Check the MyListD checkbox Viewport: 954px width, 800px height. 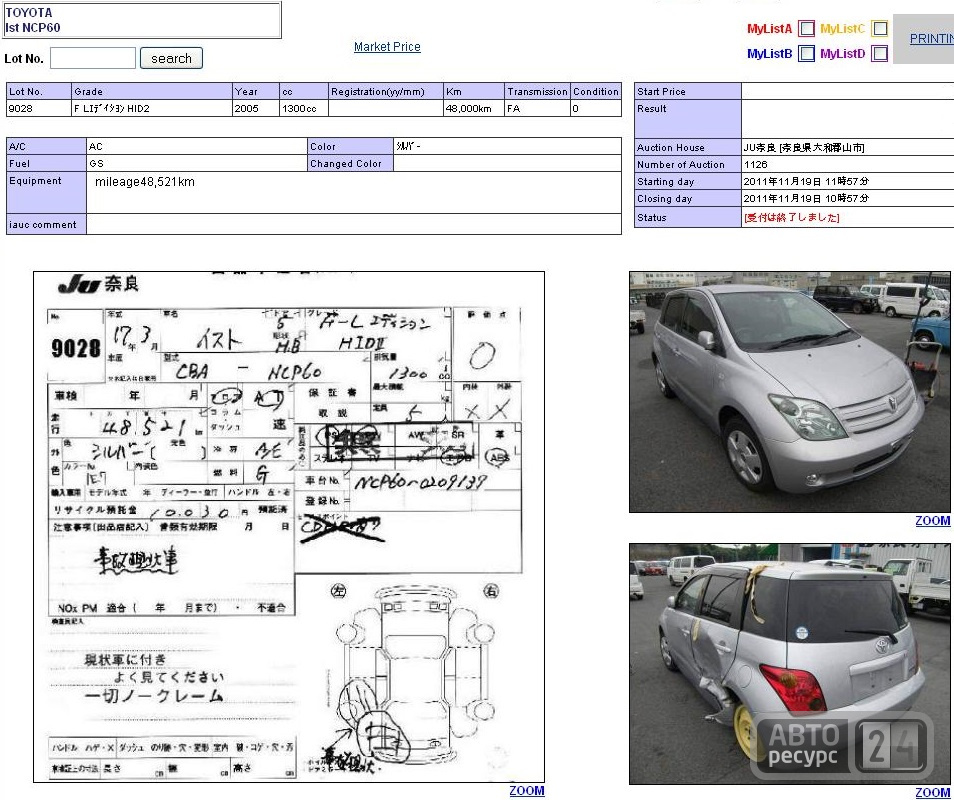tap(879, 54)
